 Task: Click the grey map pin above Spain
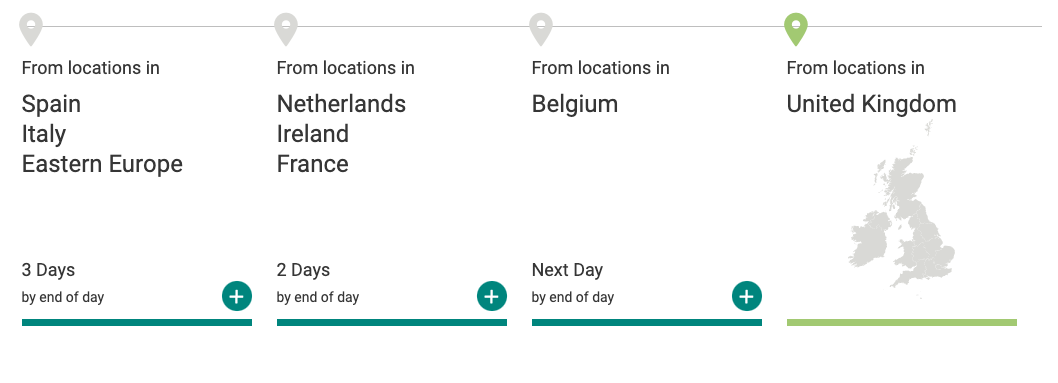click(x=31, y=30)
